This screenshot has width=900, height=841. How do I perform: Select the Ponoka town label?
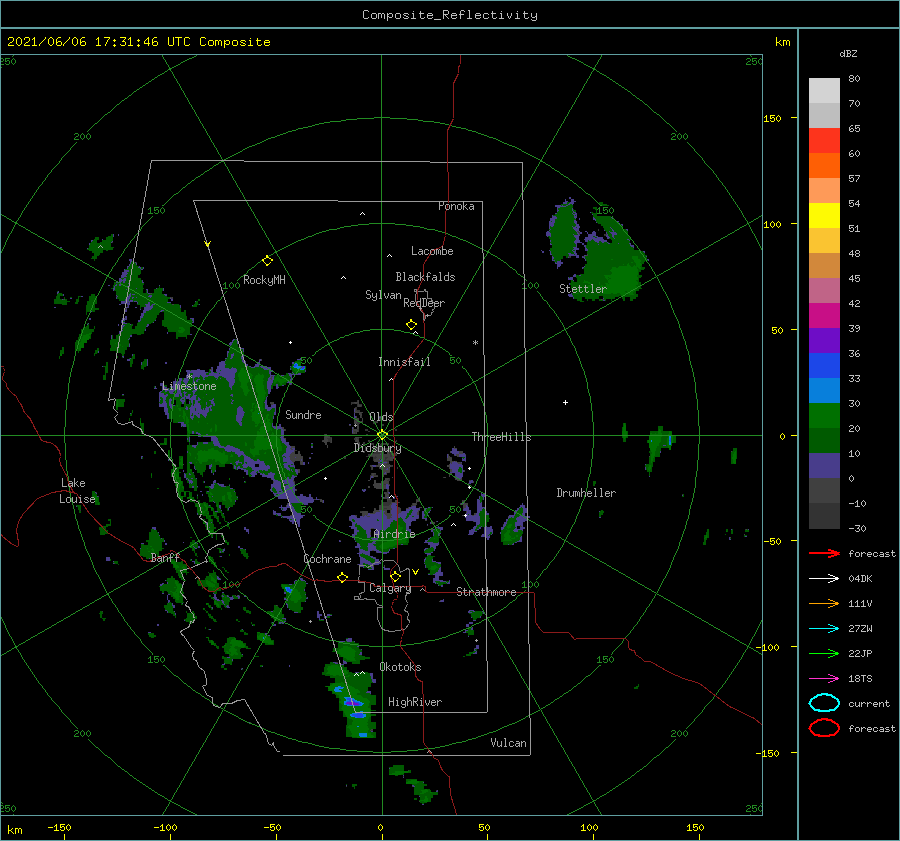click(x=456, y=206)
